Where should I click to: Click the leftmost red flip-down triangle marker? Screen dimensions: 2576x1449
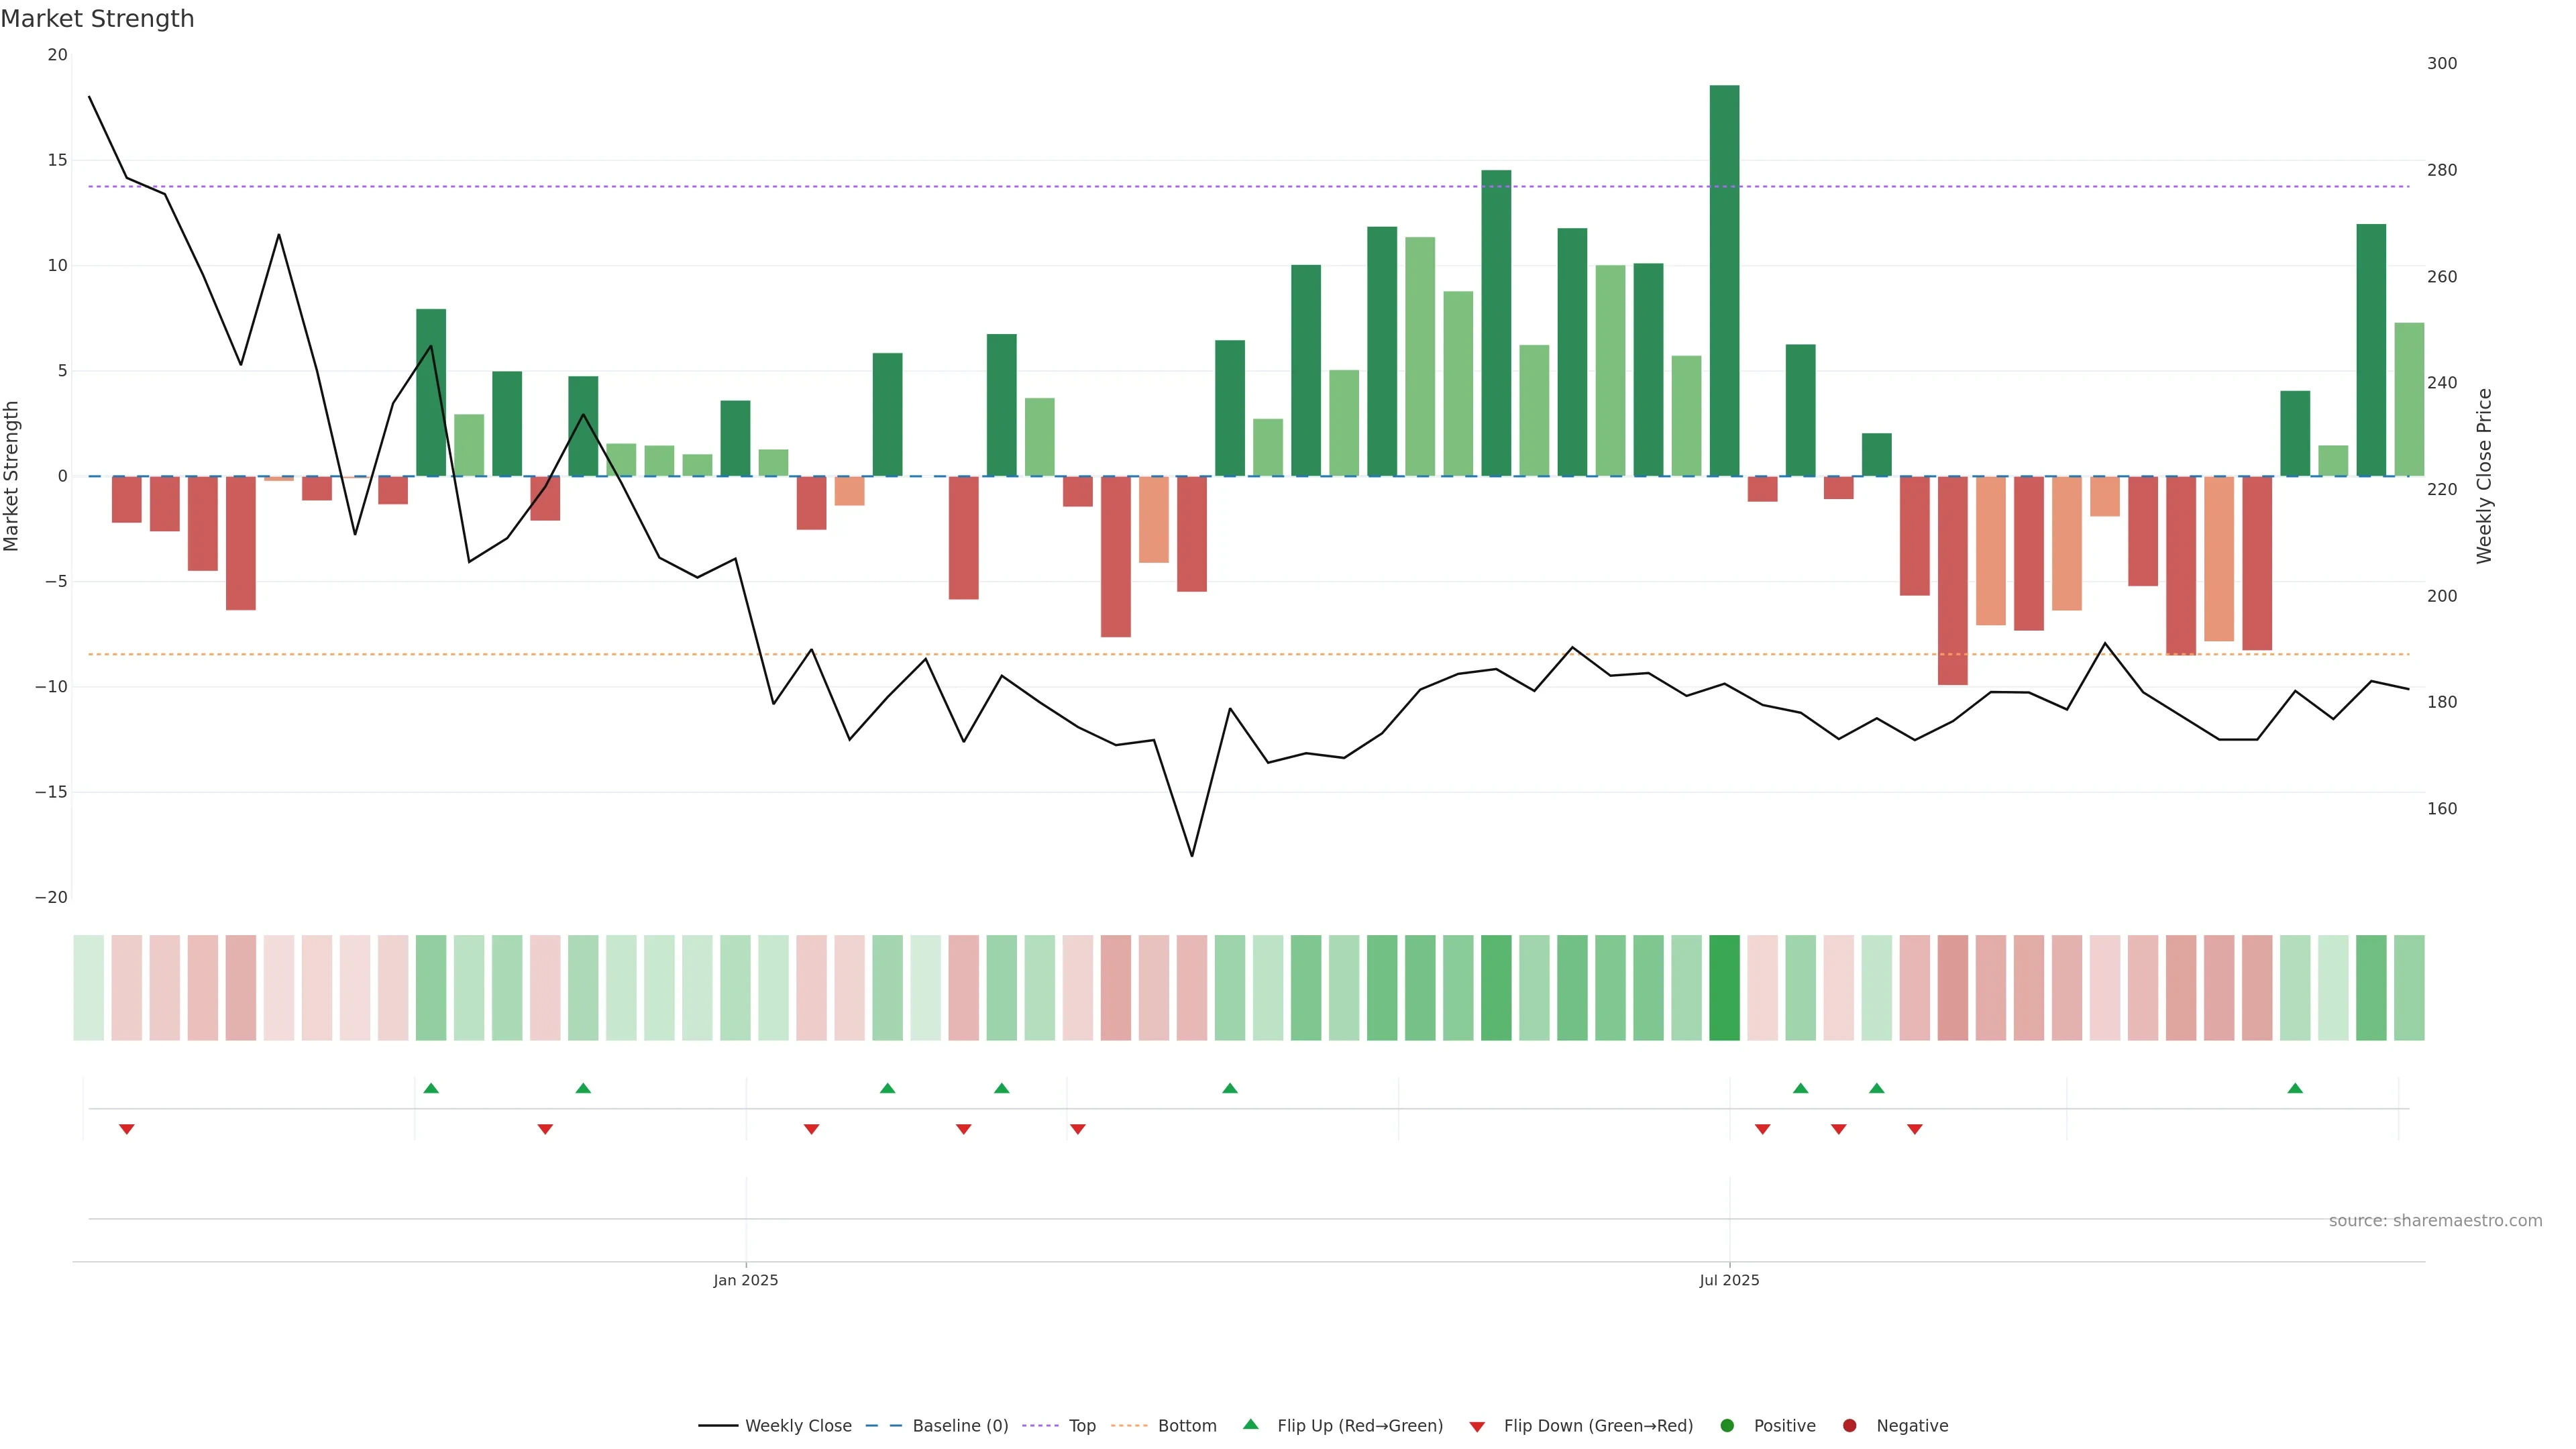click(x=127, y=1129)
